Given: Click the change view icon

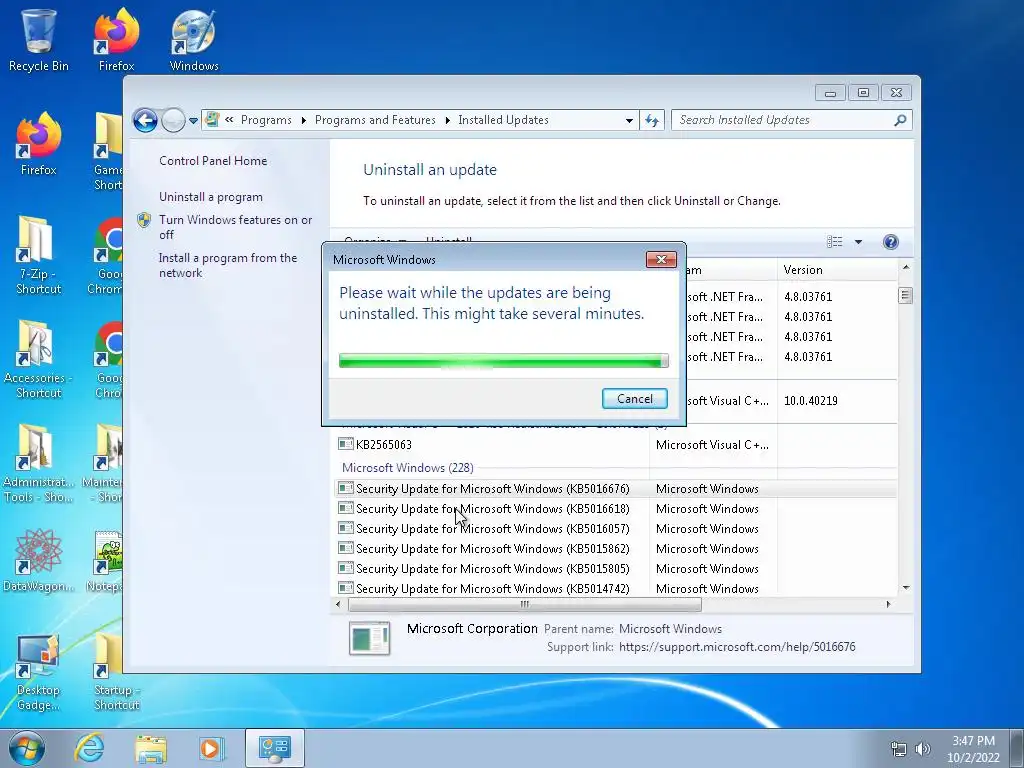Looking at the screenshot, I should 835,242.
